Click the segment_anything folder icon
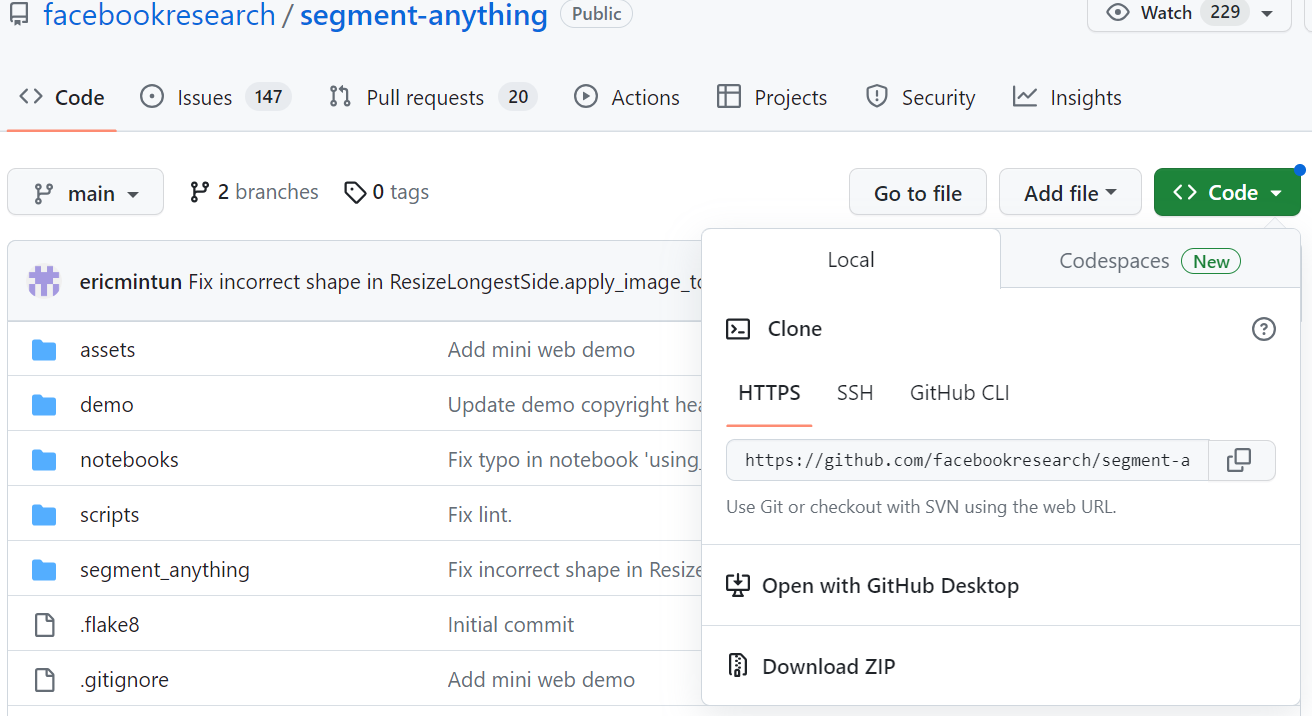The height and width of the screenshot is (716, 1312). coord(44,570)
